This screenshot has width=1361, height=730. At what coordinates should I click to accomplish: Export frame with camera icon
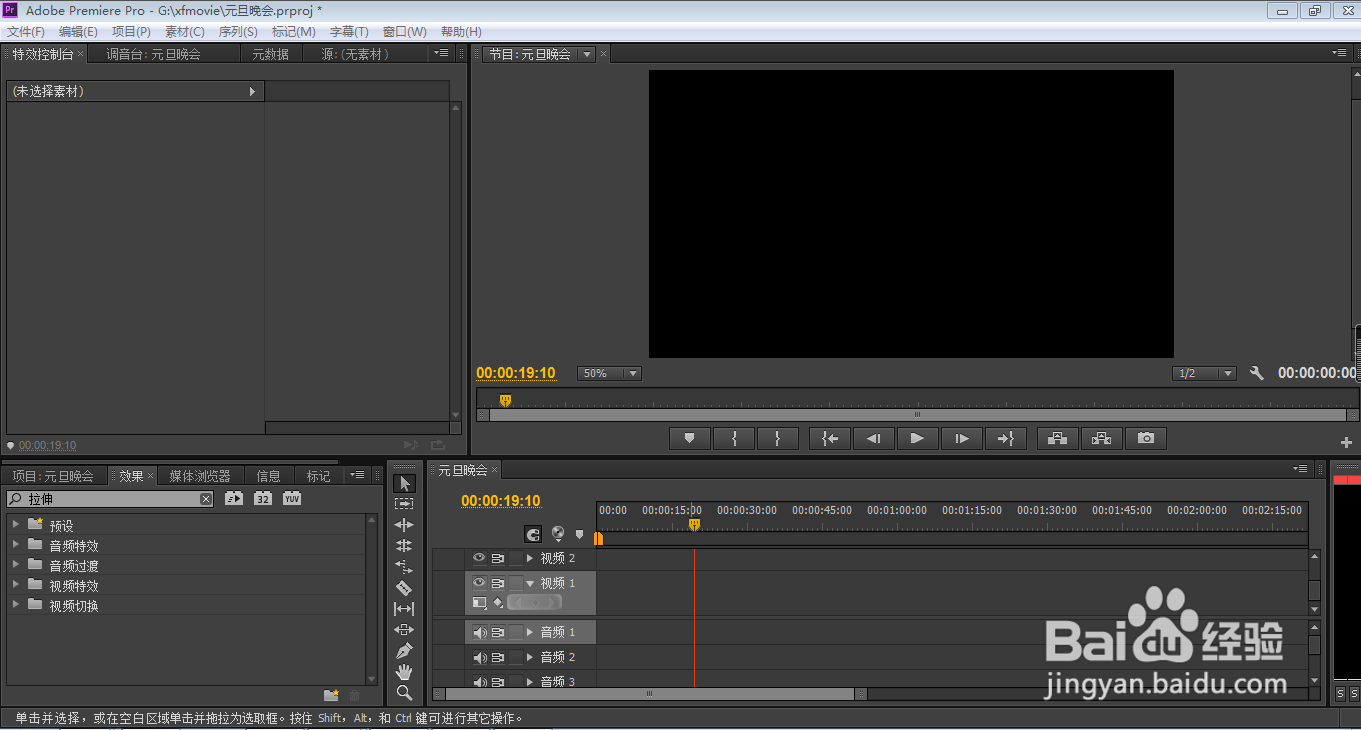point(1145,438)
